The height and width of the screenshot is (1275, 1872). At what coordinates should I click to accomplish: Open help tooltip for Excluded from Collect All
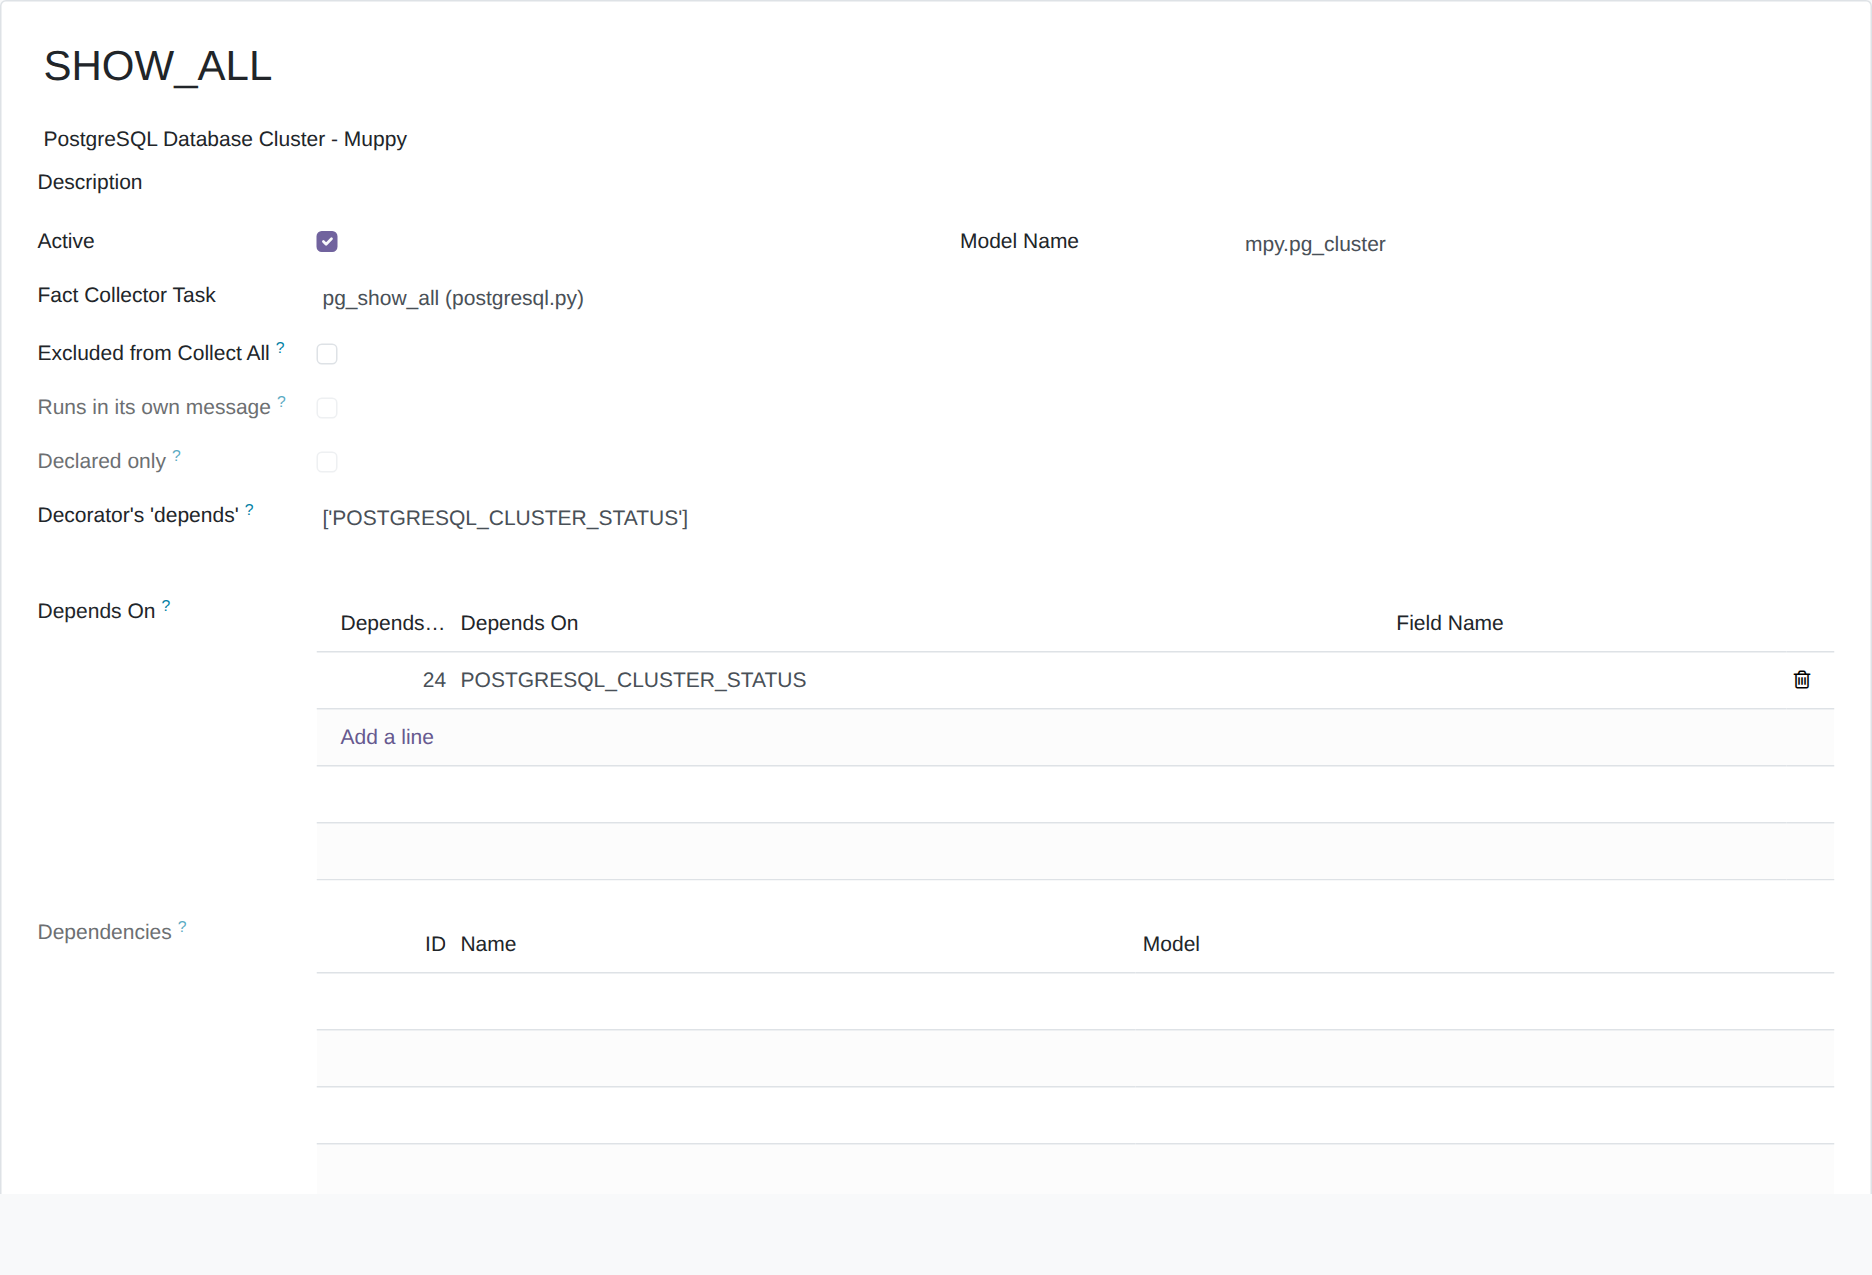point(281,347)
